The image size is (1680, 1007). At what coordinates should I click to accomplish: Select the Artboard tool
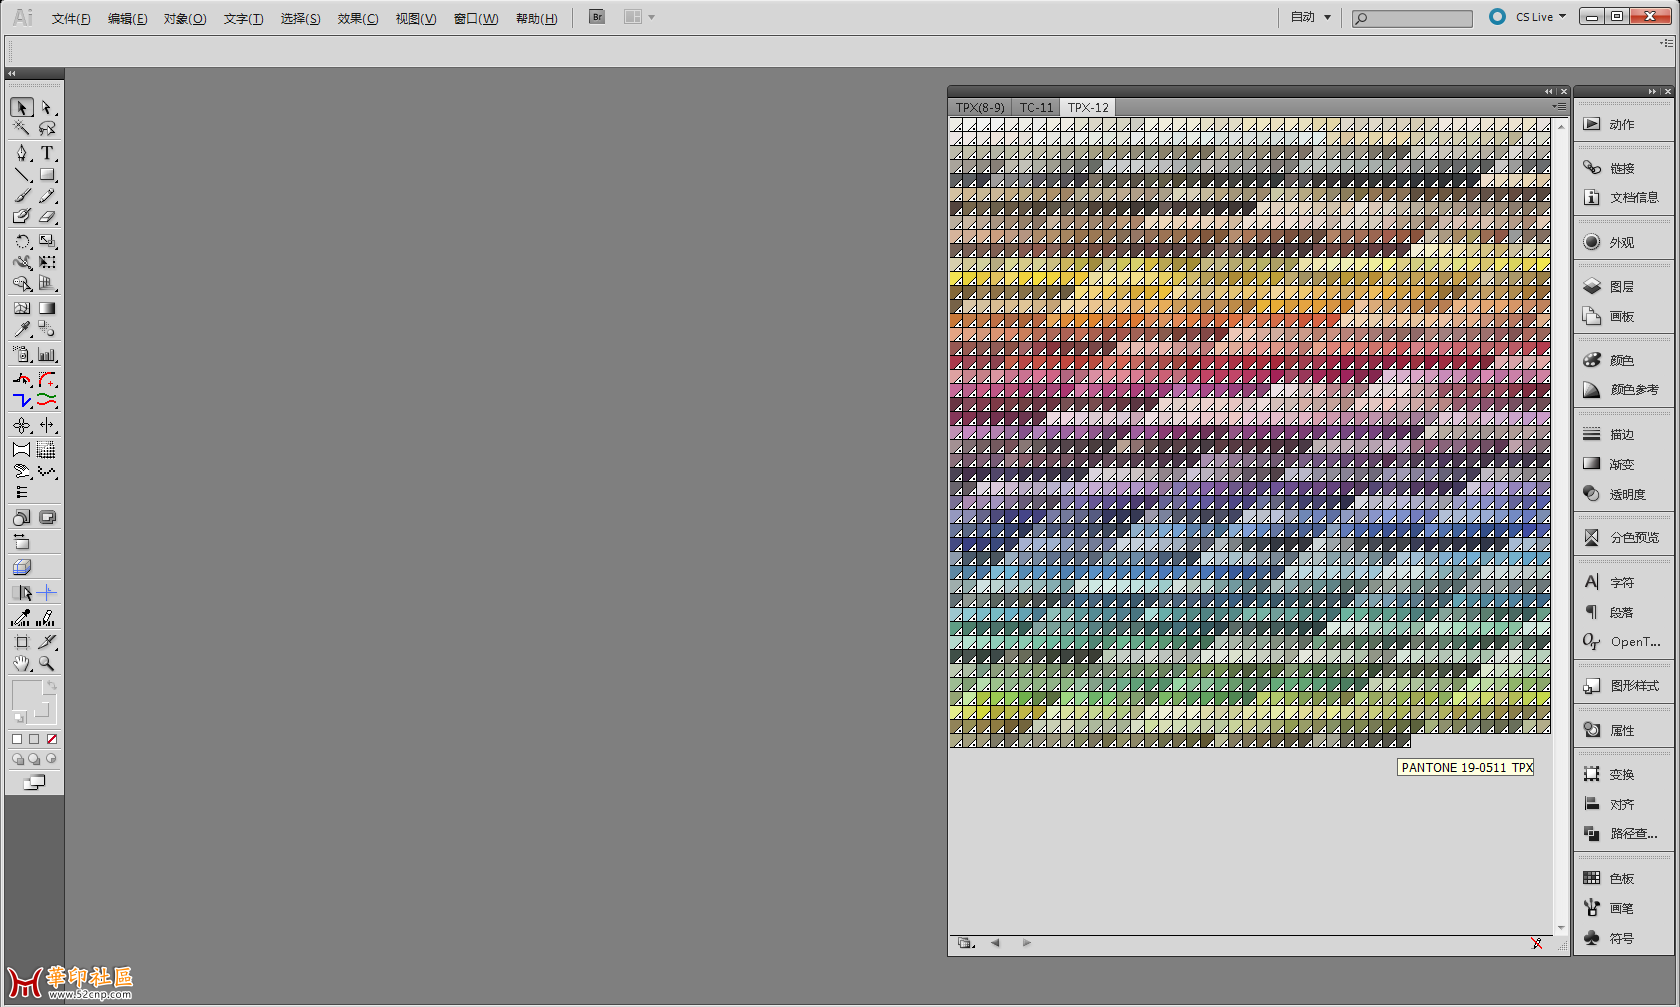(x=22, y=642)
